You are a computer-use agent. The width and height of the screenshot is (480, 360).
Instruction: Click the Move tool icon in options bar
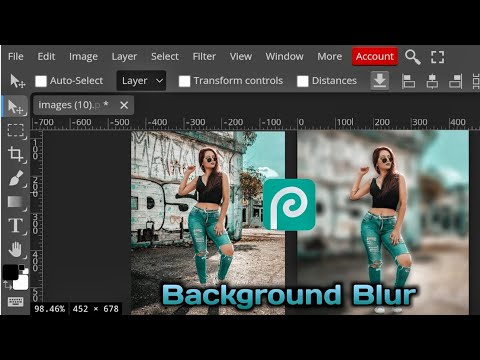click(x=17, y=81)
